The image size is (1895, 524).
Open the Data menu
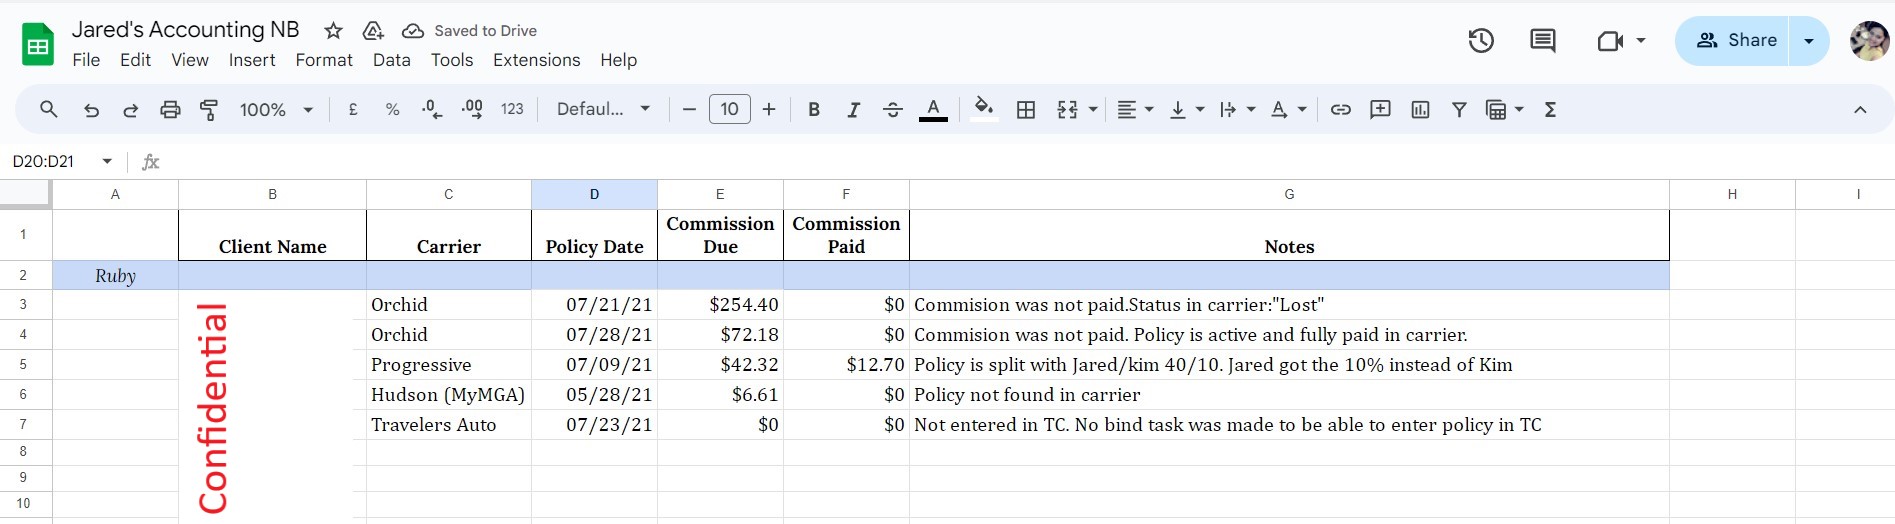pos(391,60)
